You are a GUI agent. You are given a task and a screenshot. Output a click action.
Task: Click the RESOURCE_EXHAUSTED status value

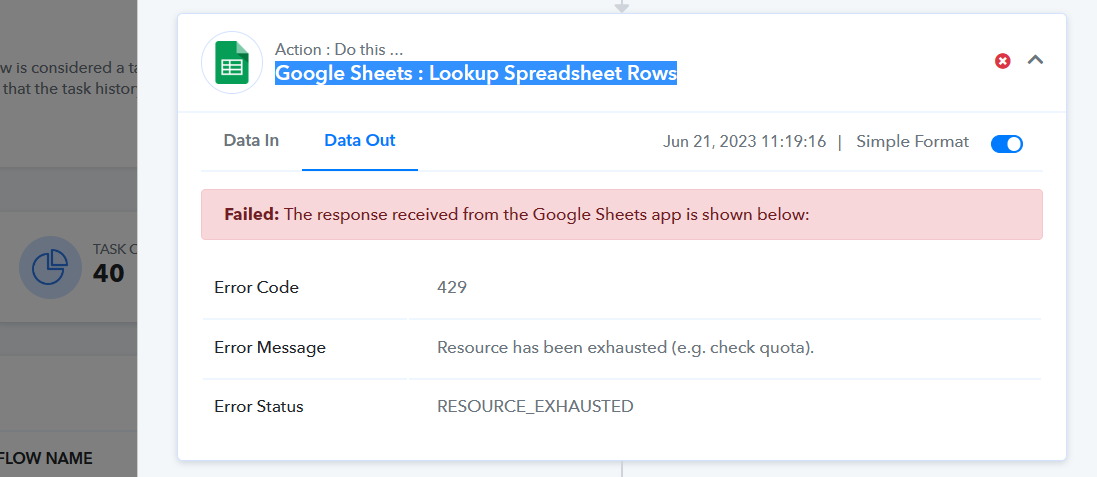(535, 406)
